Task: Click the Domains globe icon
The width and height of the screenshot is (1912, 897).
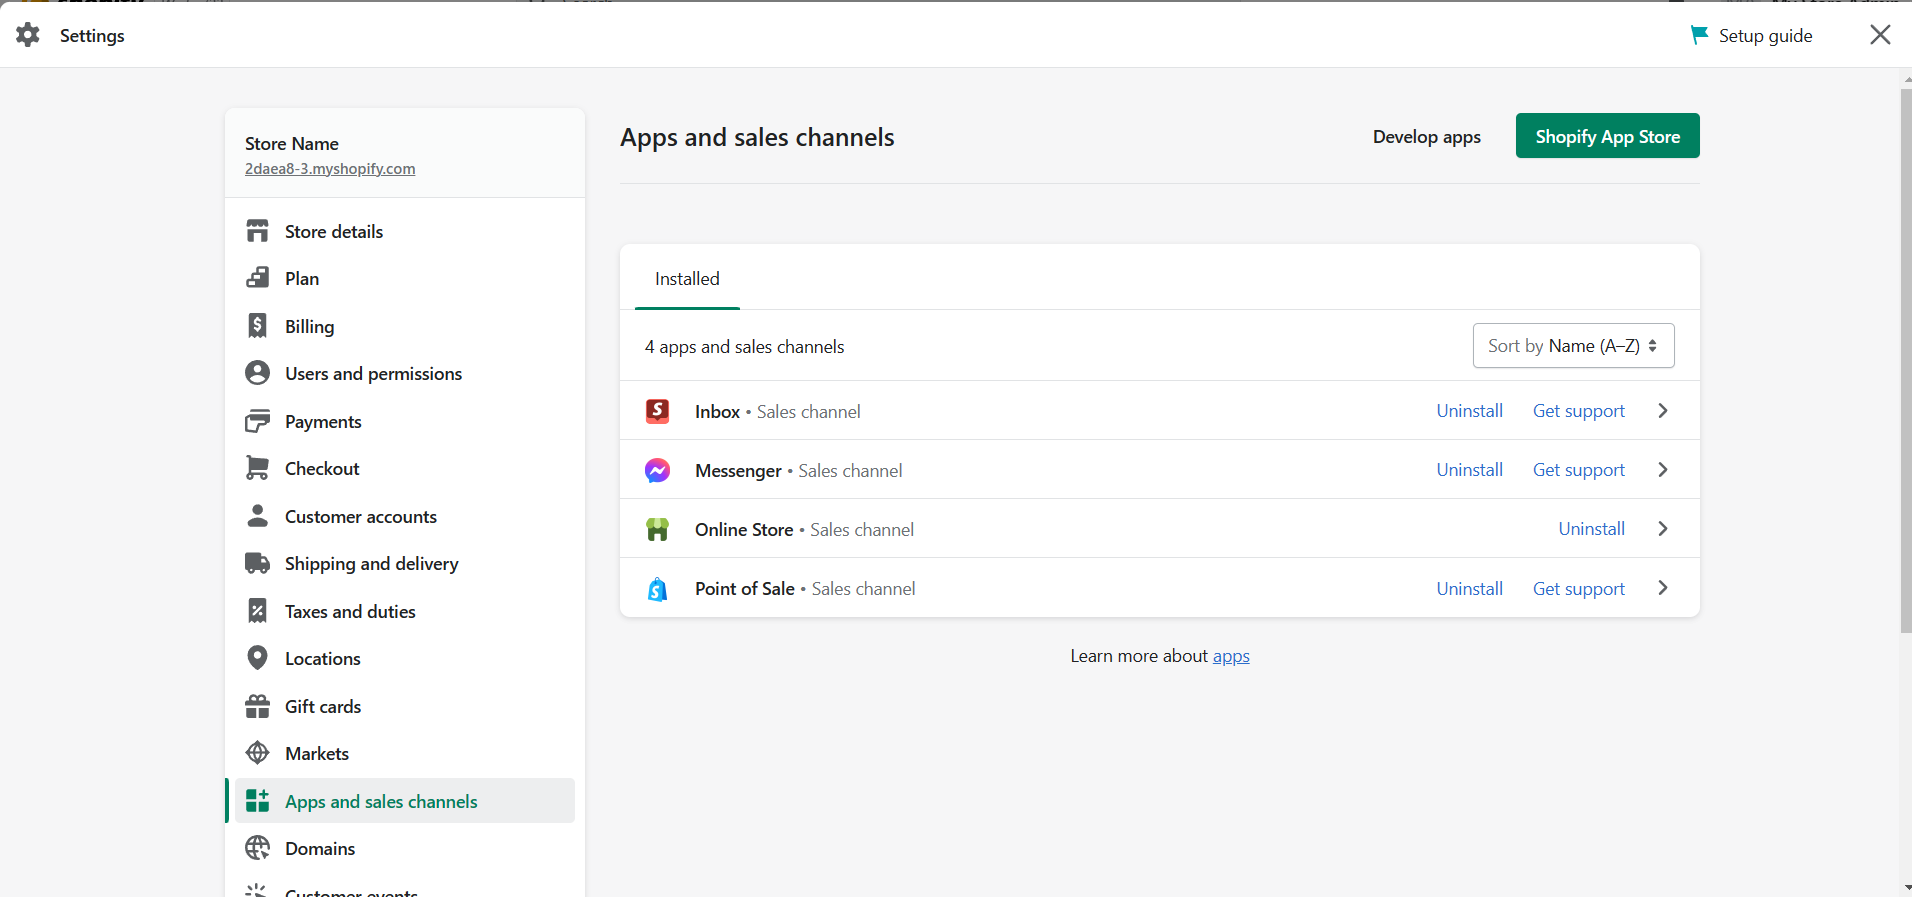Action: point(257,848)
